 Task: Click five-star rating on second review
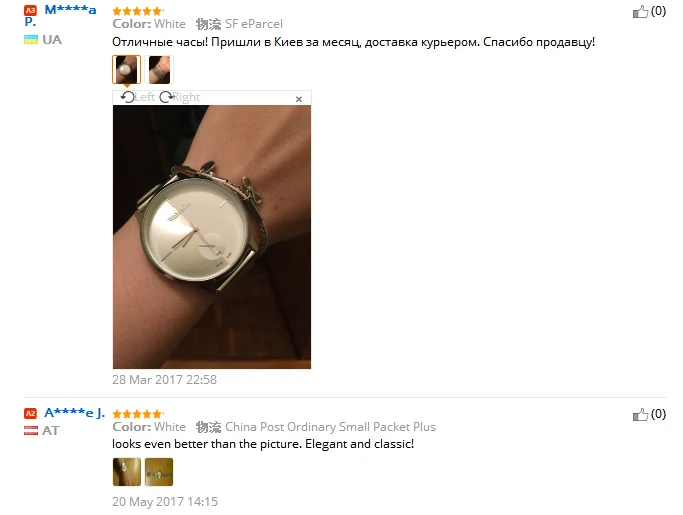(x=138, y=414)
